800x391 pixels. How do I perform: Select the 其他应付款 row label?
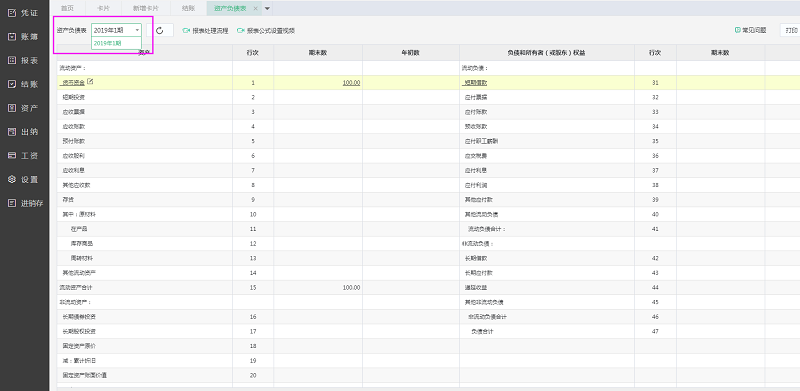point(479,200)
